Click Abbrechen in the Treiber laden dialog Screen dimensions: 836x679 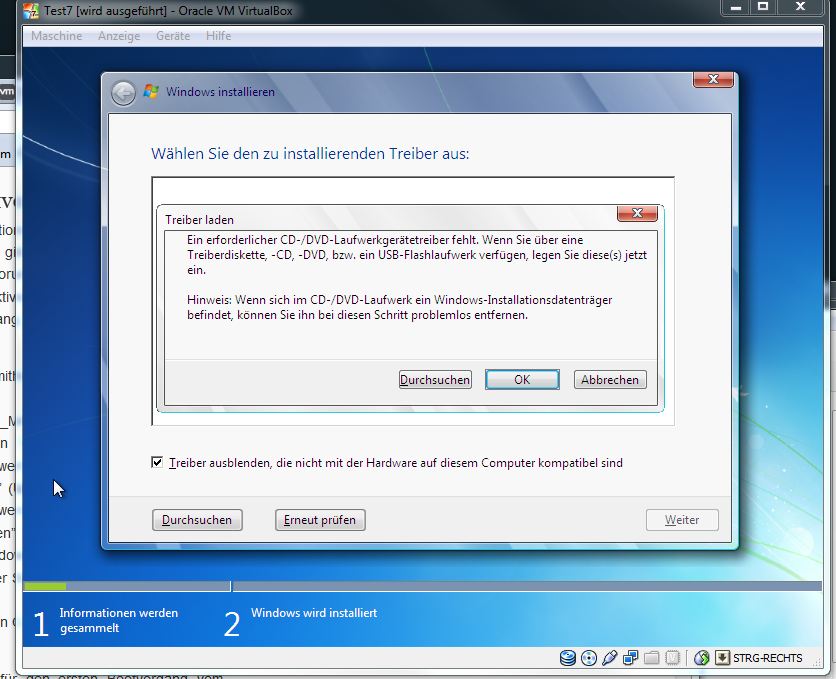pos(610,379)
